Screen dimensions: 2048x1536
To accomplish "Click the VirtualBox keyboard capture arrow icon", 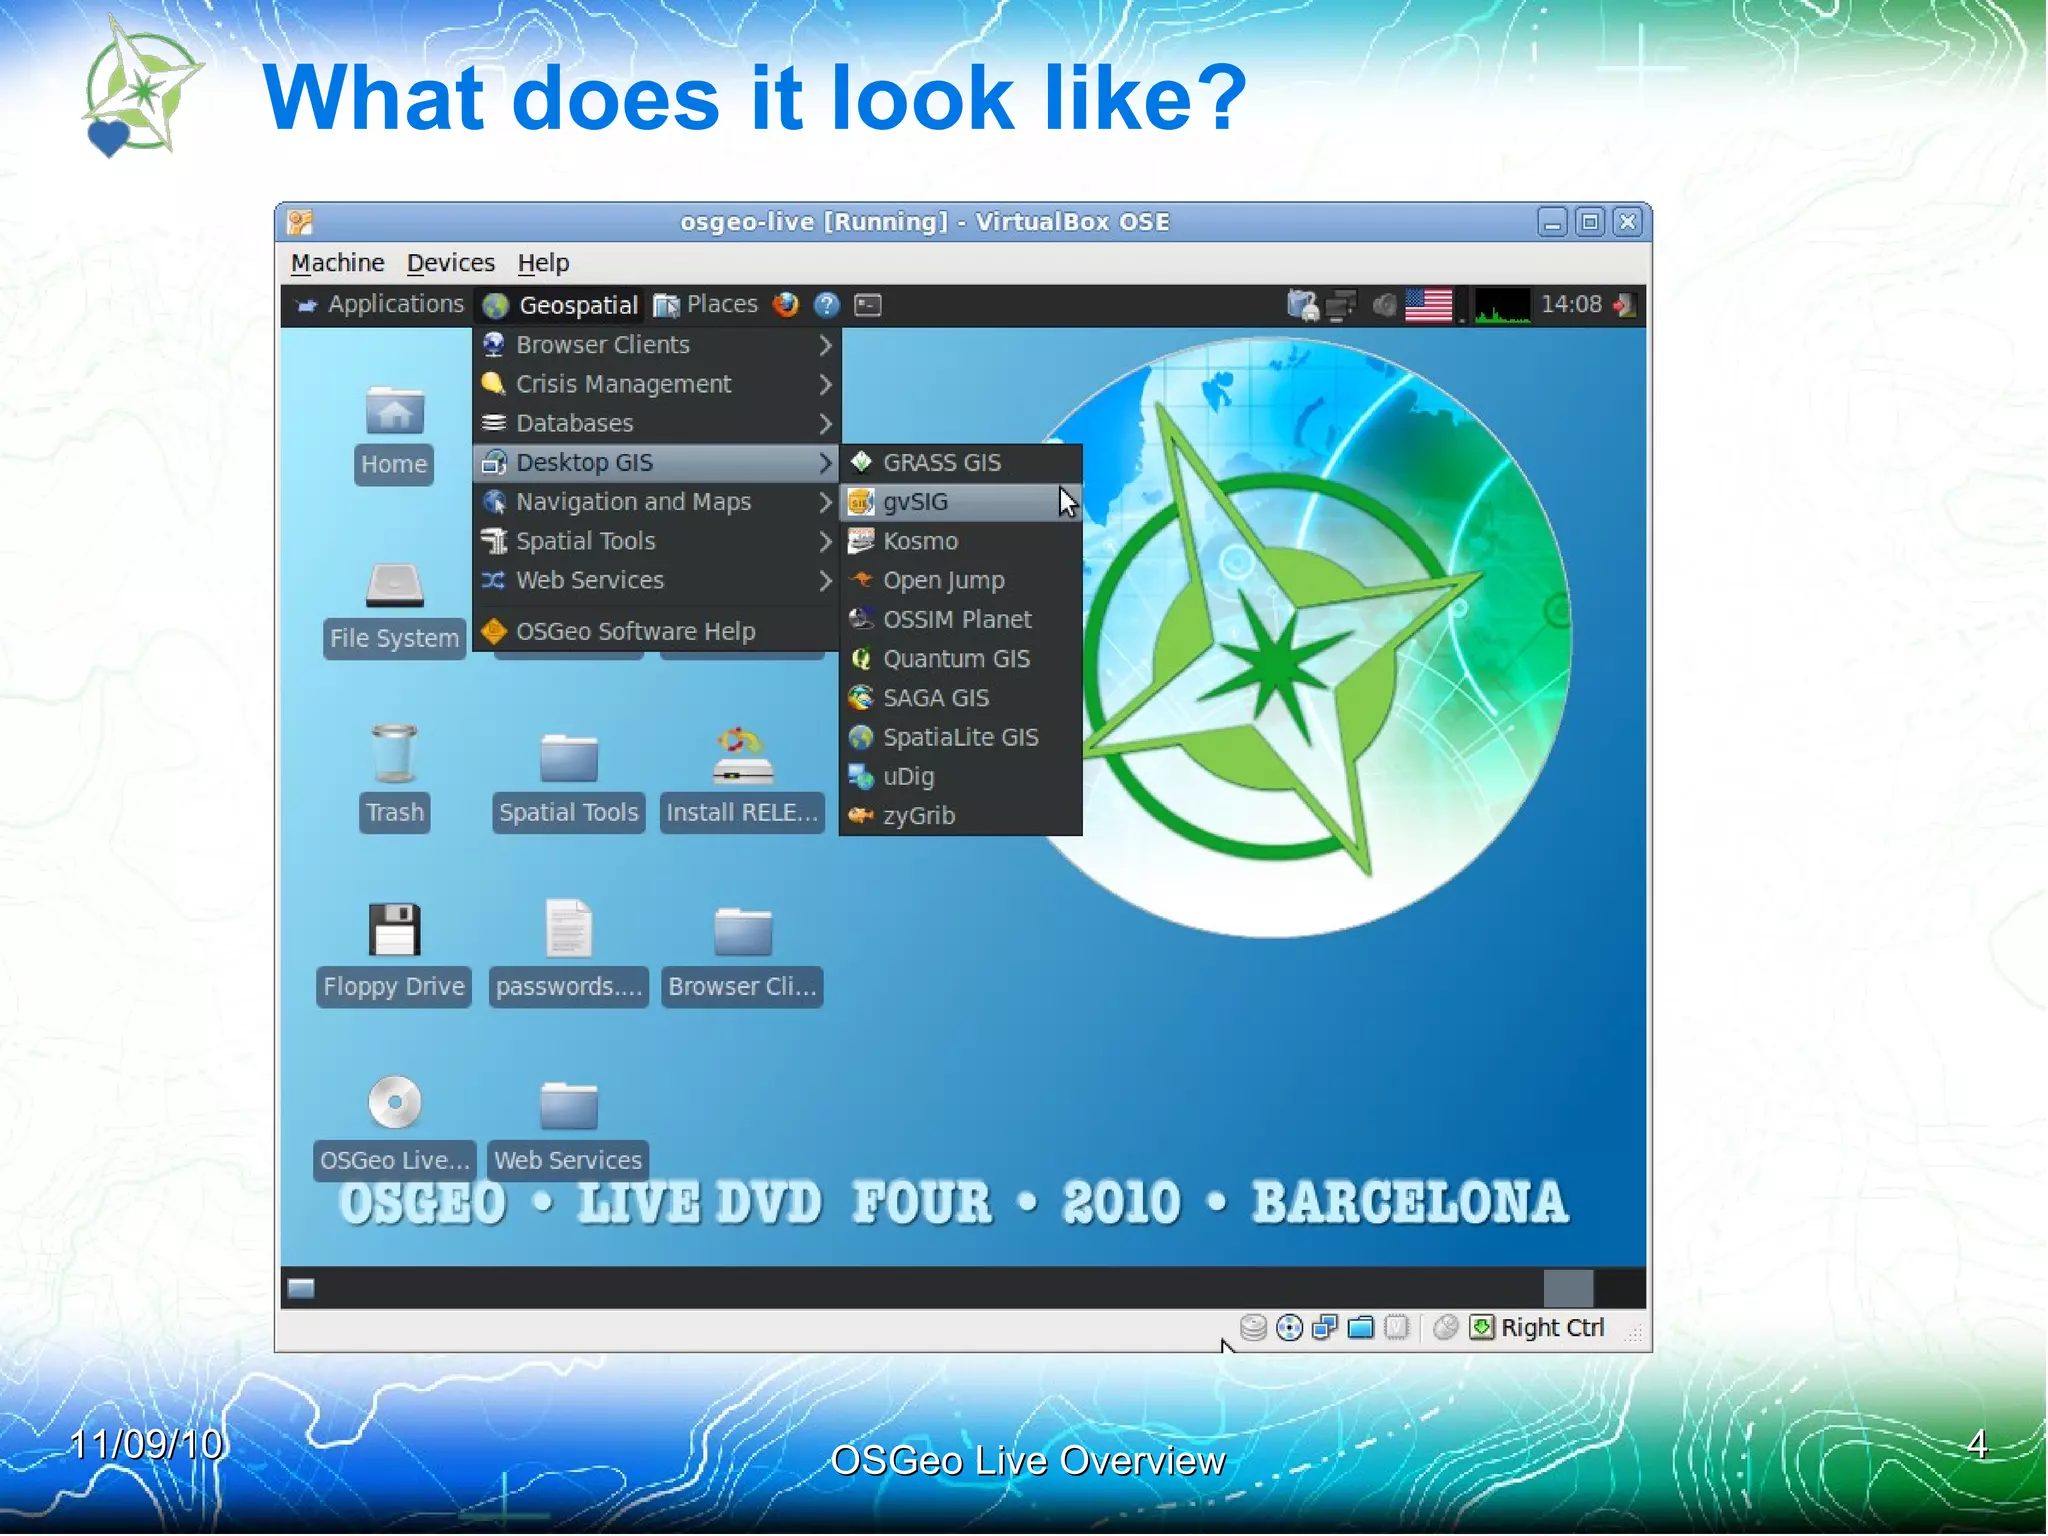I will (x=1482, y=1327).
